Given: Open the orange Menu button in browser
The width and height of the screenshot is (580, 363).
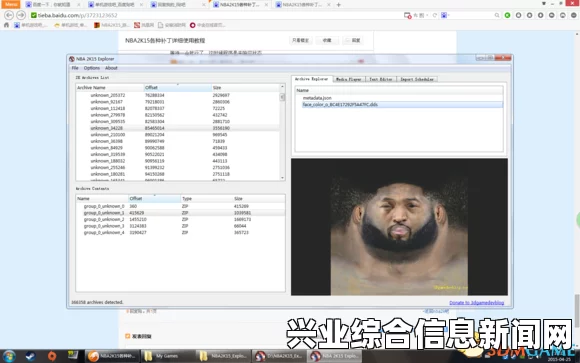Looking at the screenshot, I should (x=11, y=4).
